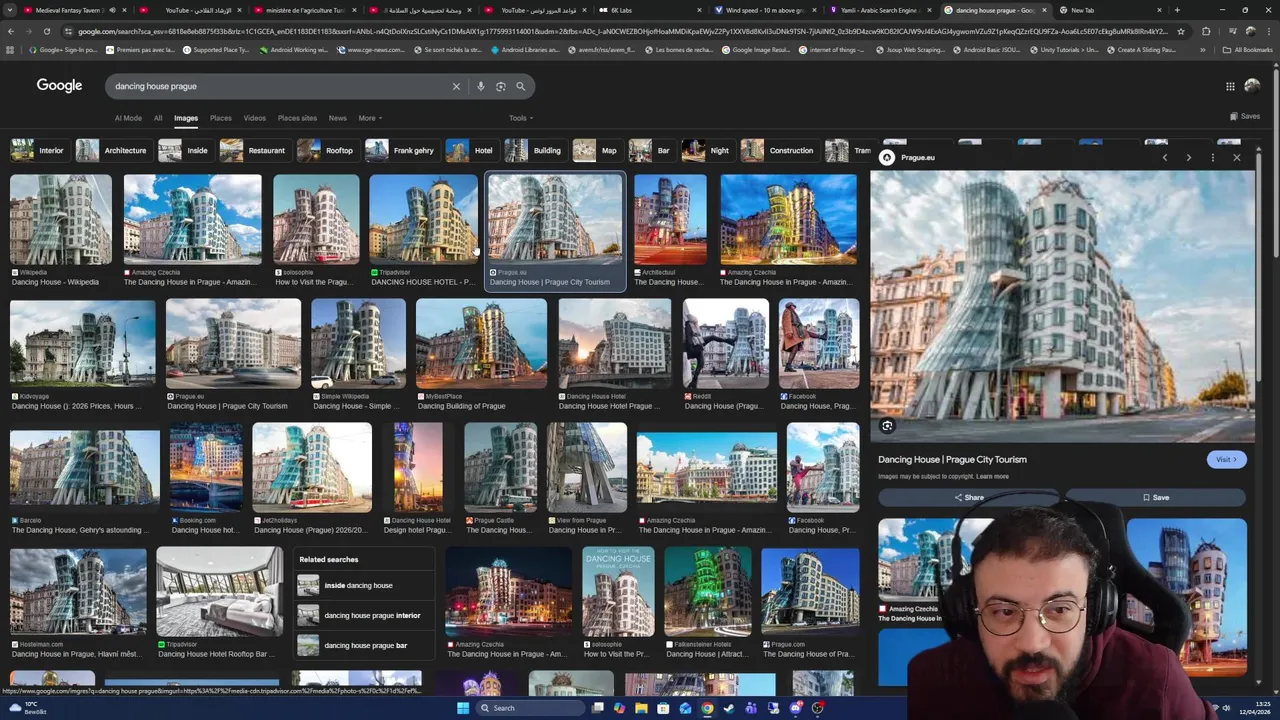Select the Restaurant filter chip

[x=254, y=150]
